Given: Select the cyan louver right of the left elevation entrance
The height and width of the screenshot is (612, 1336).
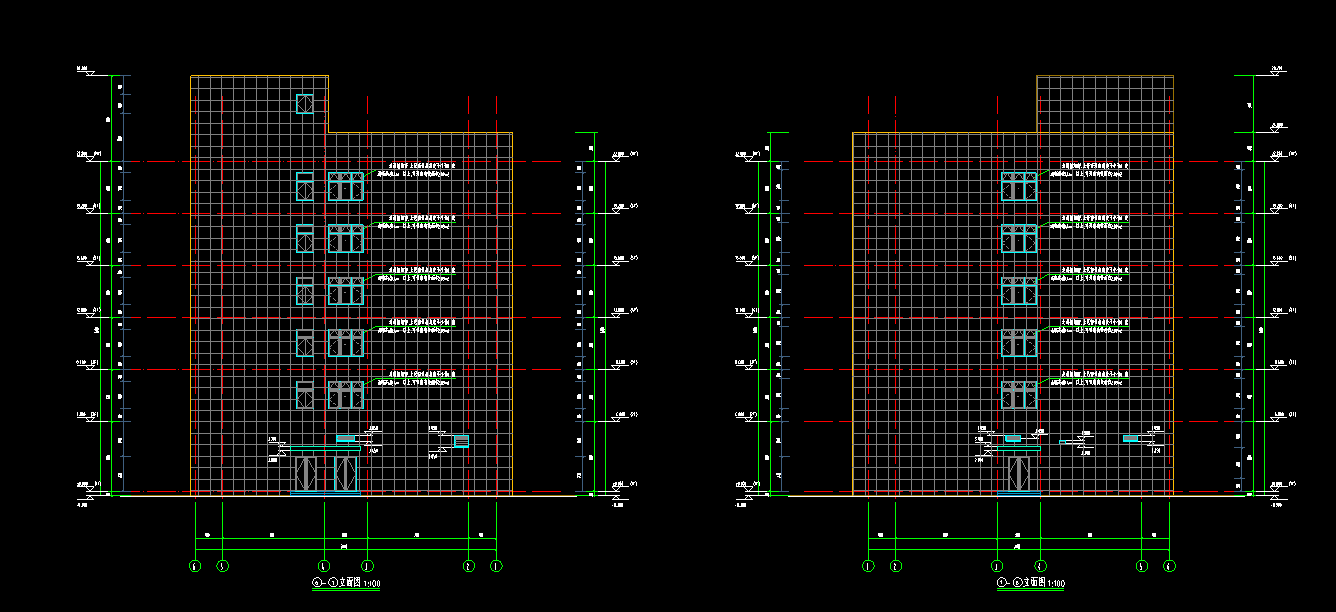Looking at the screenshot, I should coord(461,440).
